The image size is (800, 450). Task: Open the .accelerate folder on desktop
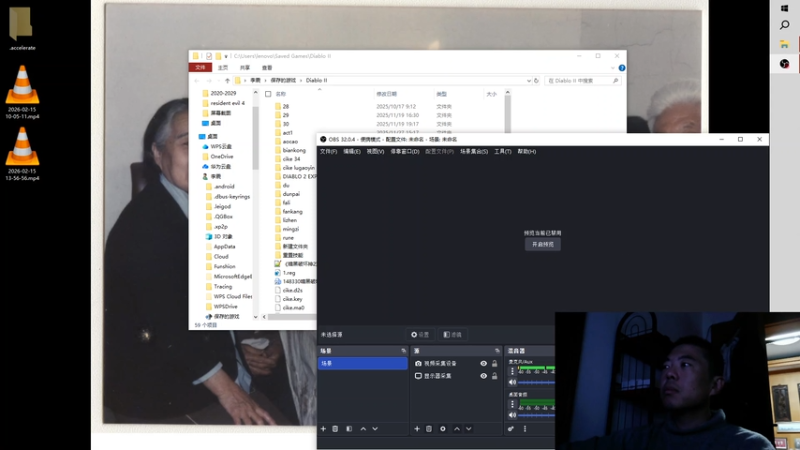point(22,29)
